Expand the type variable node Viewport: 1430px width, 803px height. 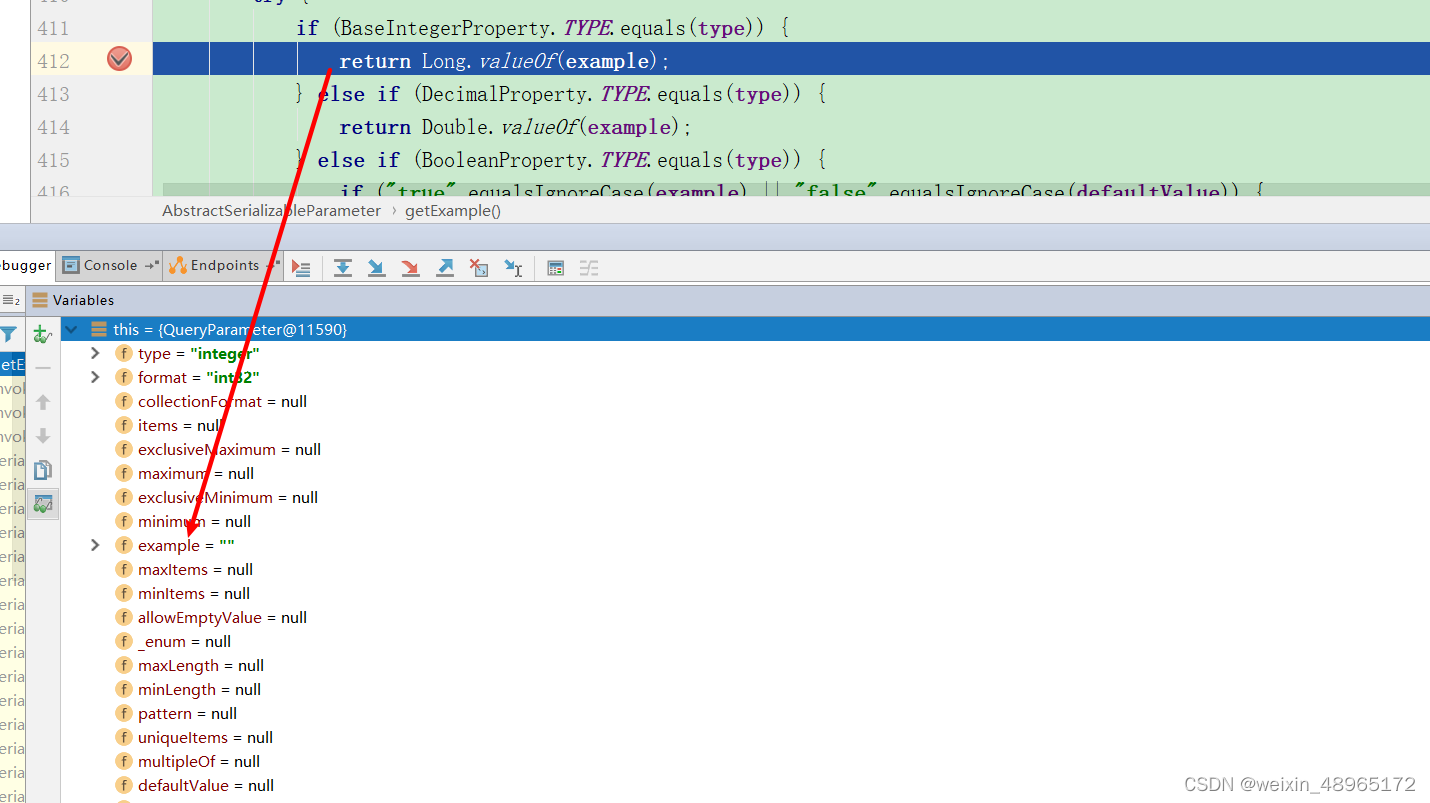[x=94, y=353]
